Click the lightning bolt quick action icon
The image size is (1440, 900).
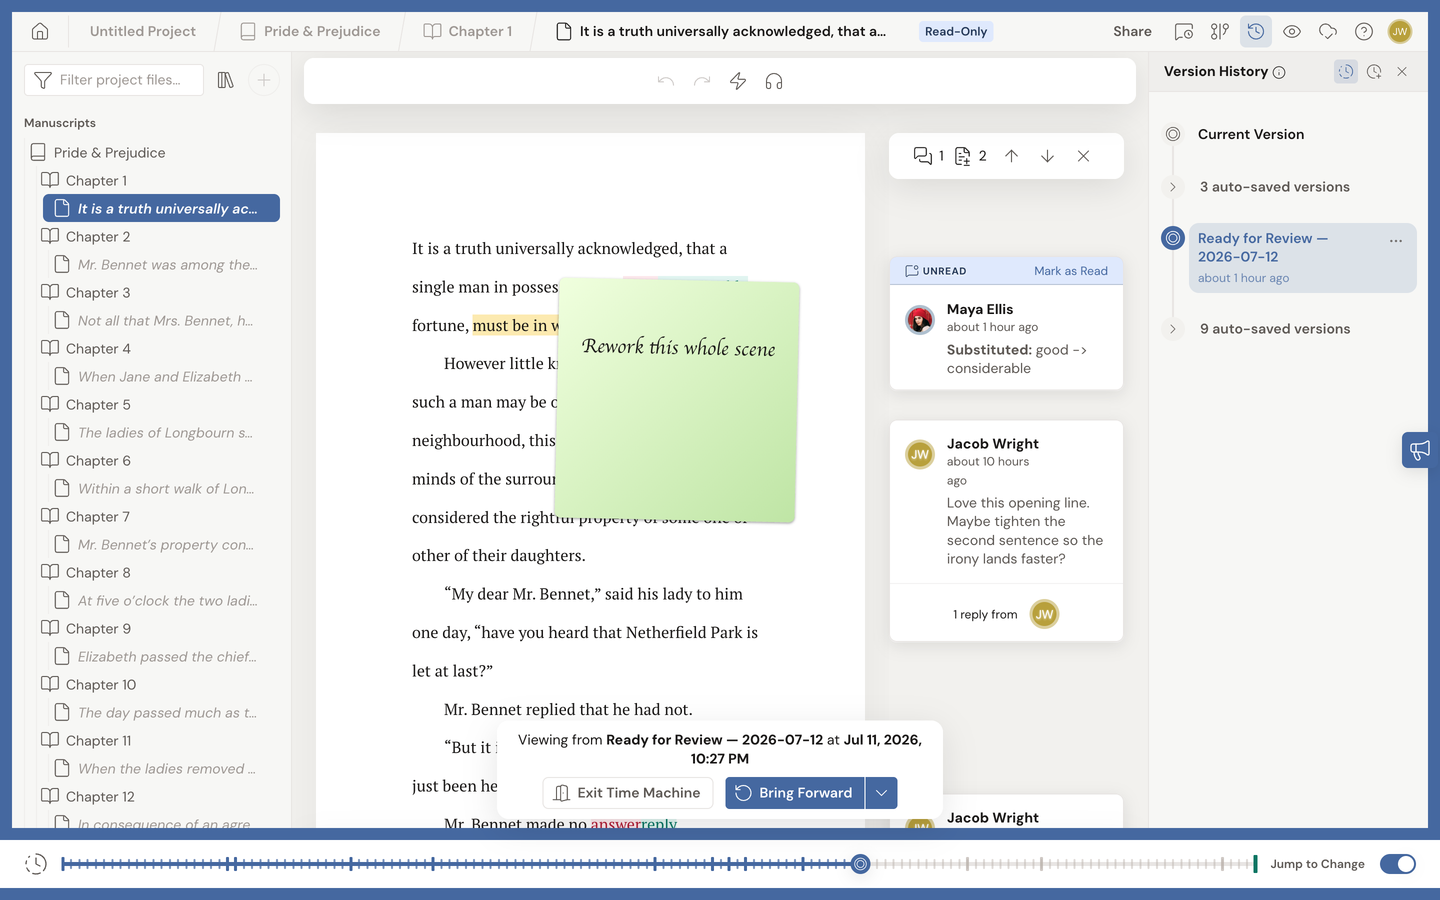[x=738, y=81]
